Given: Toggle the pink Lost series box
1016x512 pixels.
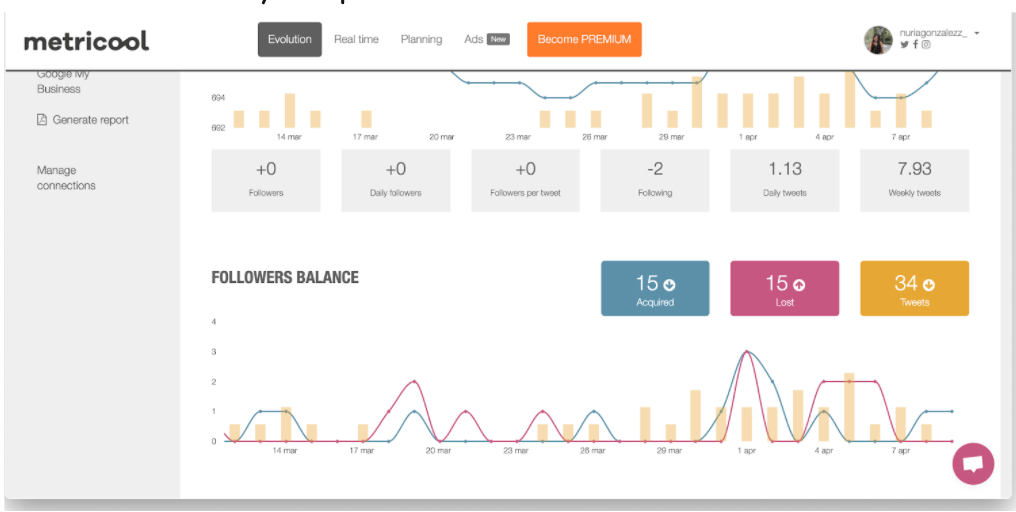Looking at the screenshot, I should click(785, 288).
